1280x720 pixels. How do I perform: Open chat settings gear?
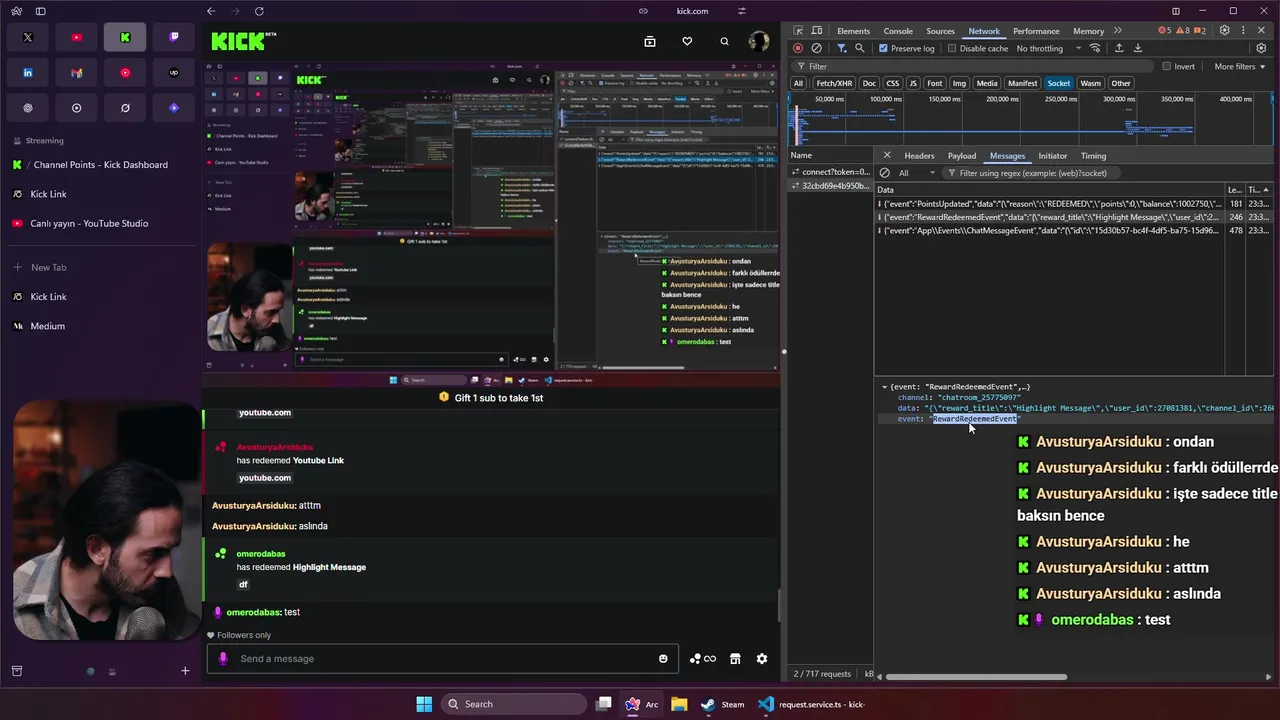pos(762,659)
